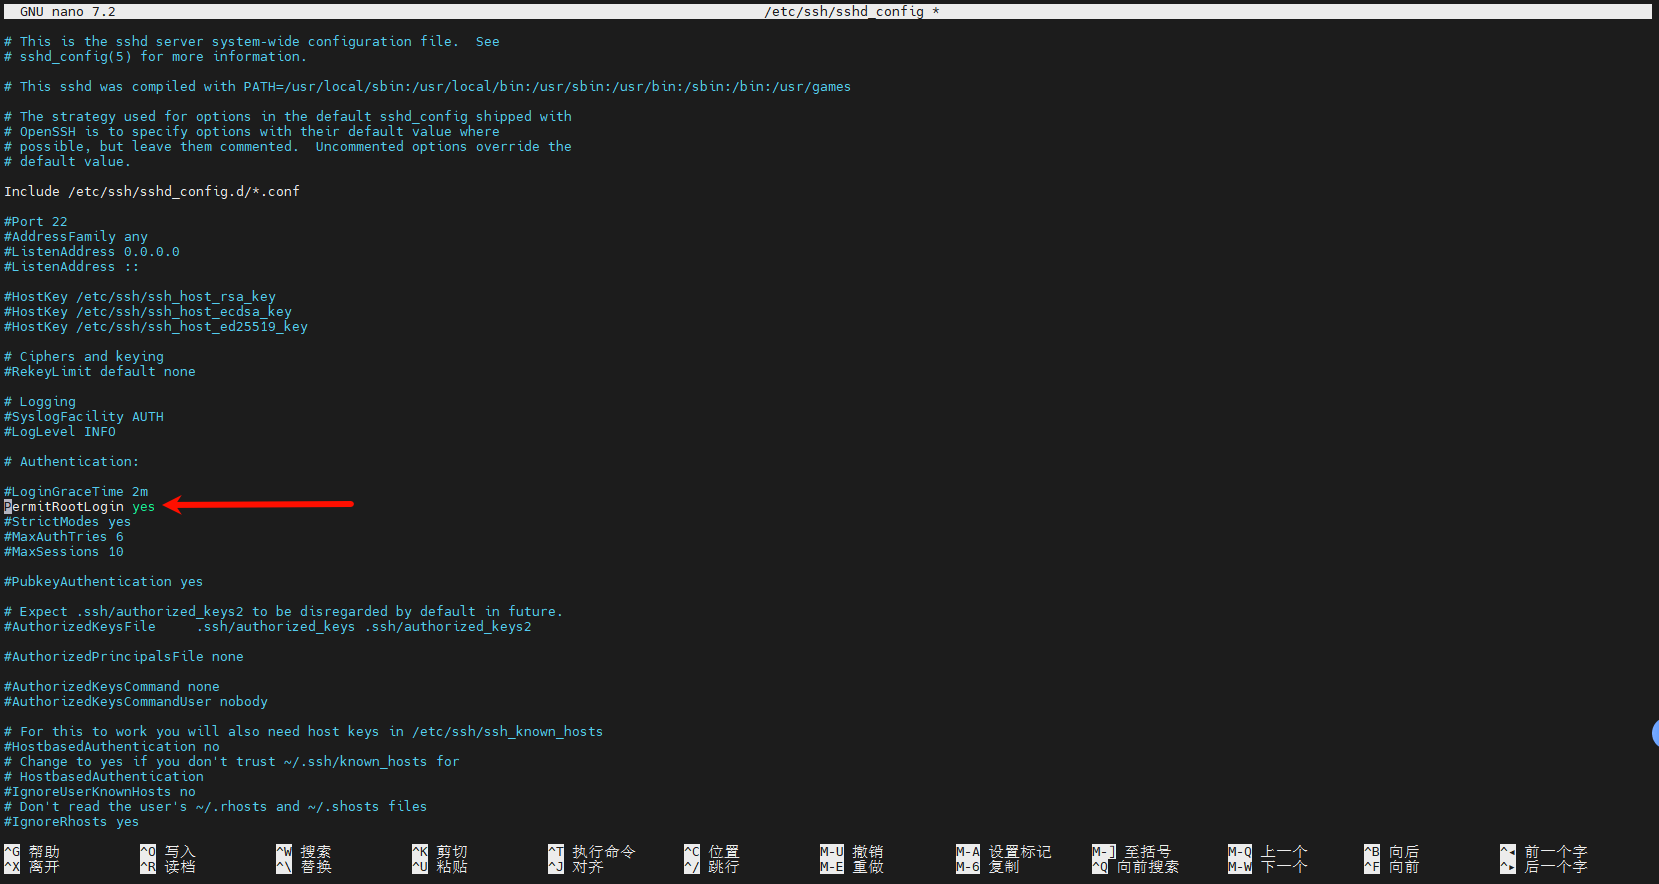Click the #MaxSessions 10 line
The image size is (1659, 884).
coord(64,552)
